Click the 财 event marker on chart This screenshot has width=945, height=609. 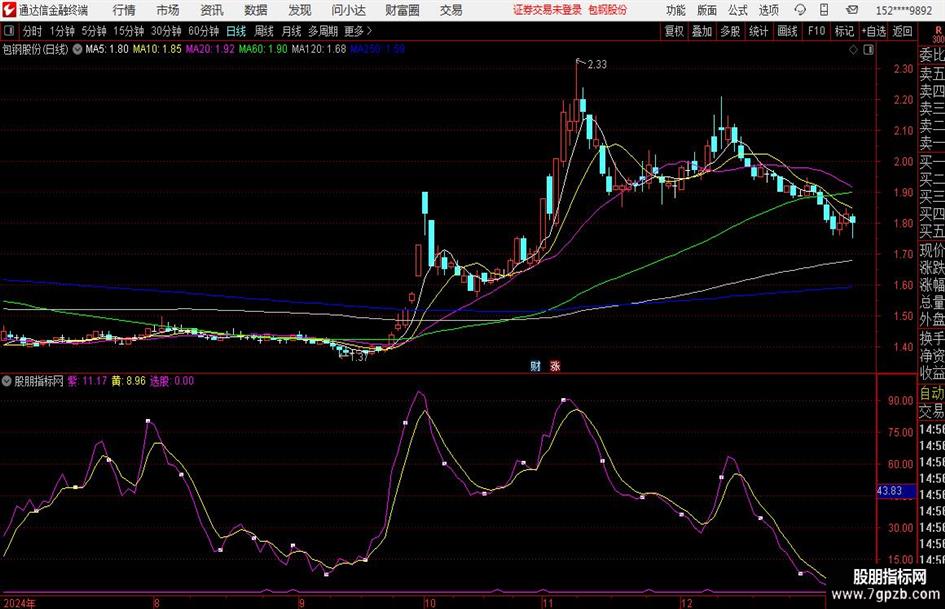tap(535, 366)
